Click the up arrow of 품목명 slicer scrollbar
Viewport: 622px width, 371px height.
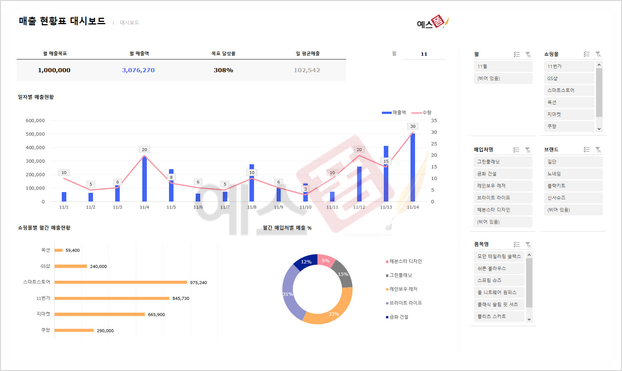click(529, 254)
